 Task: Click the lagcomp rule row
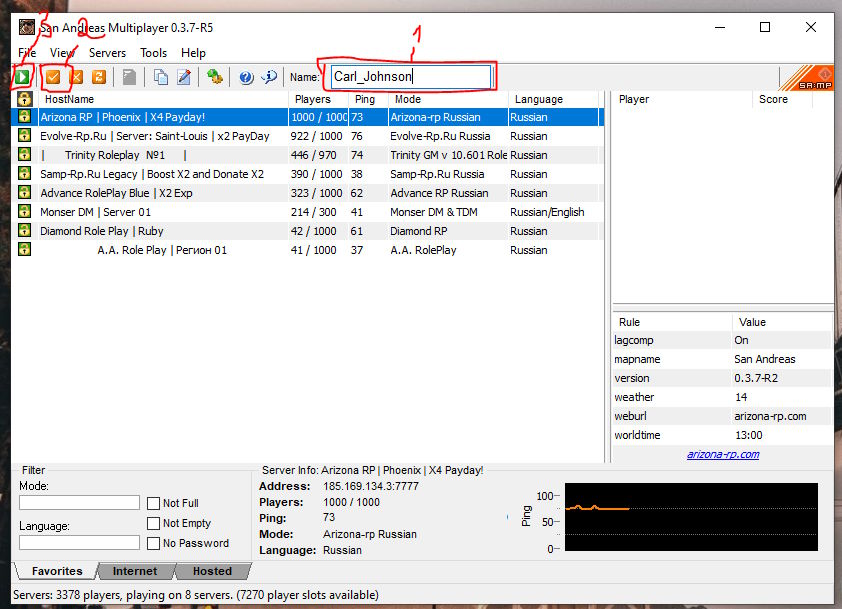coord(722,340)
